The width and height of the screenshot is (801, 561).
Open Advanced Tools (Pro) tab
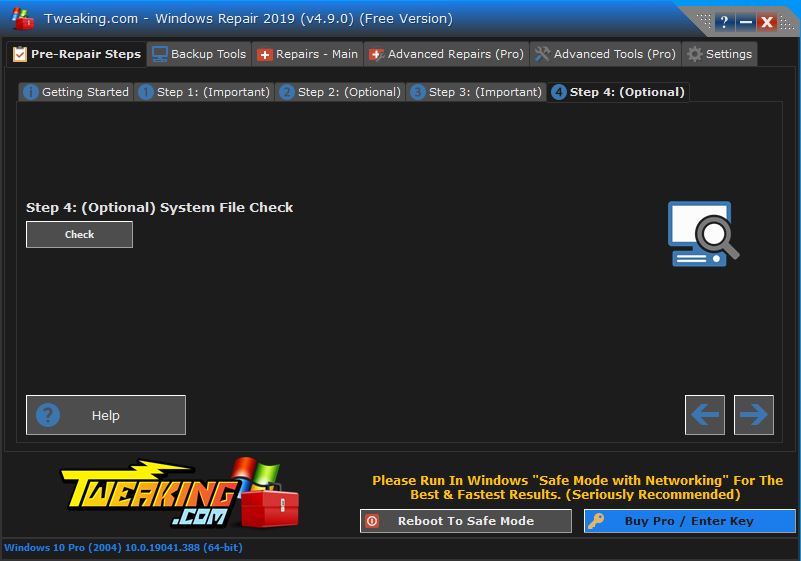pyautogui.click(x=605, y=54)
